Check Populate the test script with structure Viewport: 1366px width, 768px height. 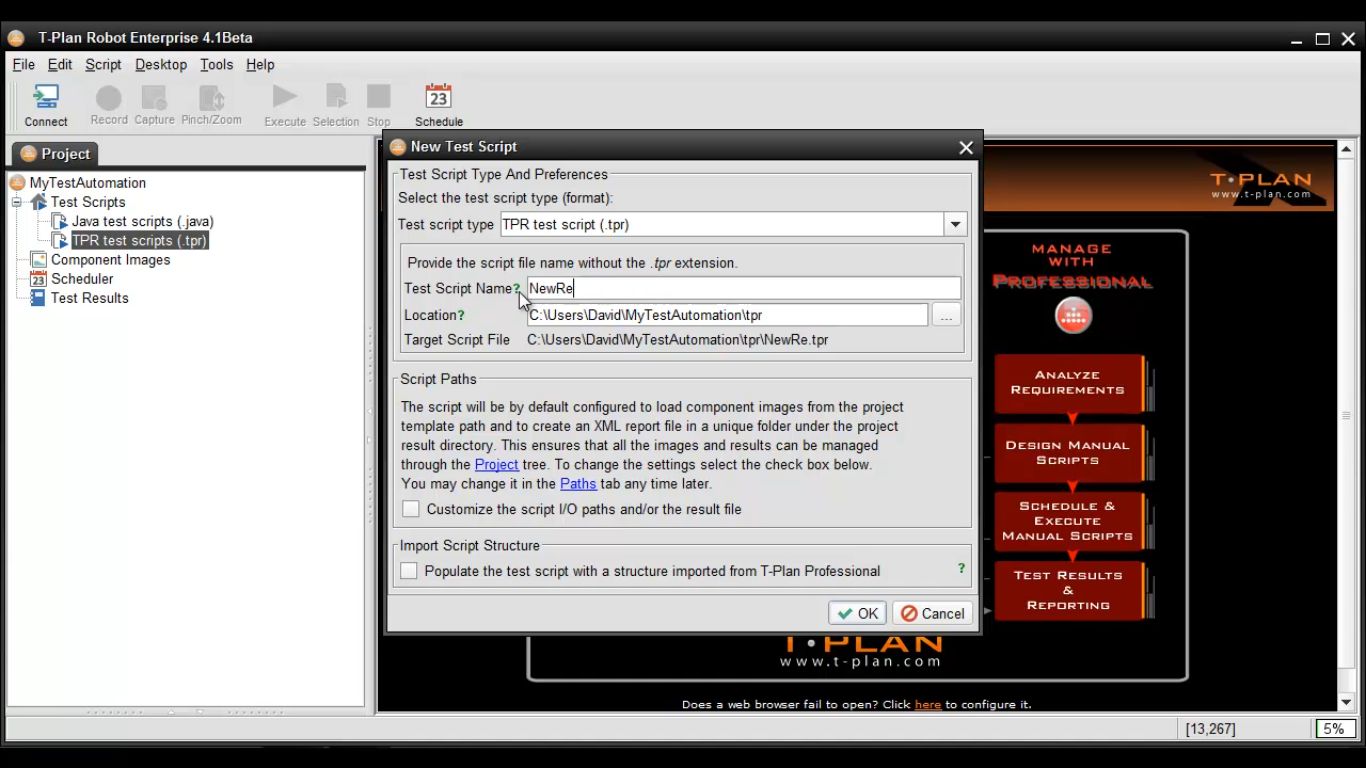point(409,571)
